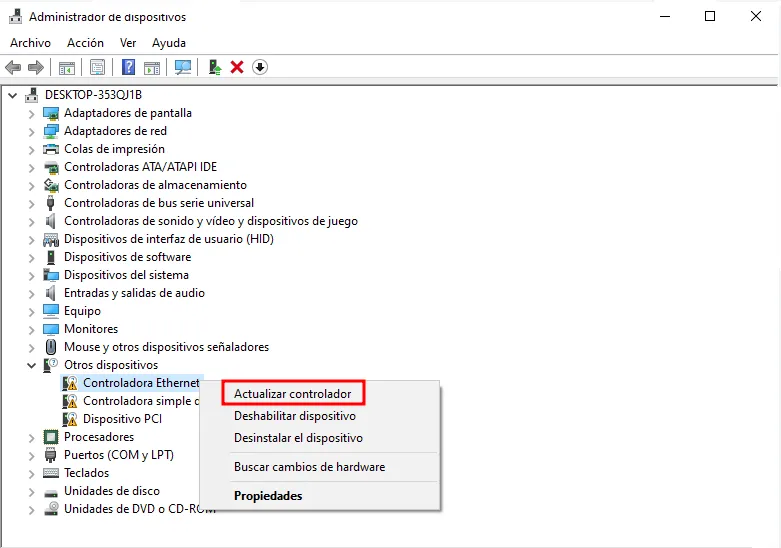Select the Equipo label
781x548 pixels.
[82, 311]
